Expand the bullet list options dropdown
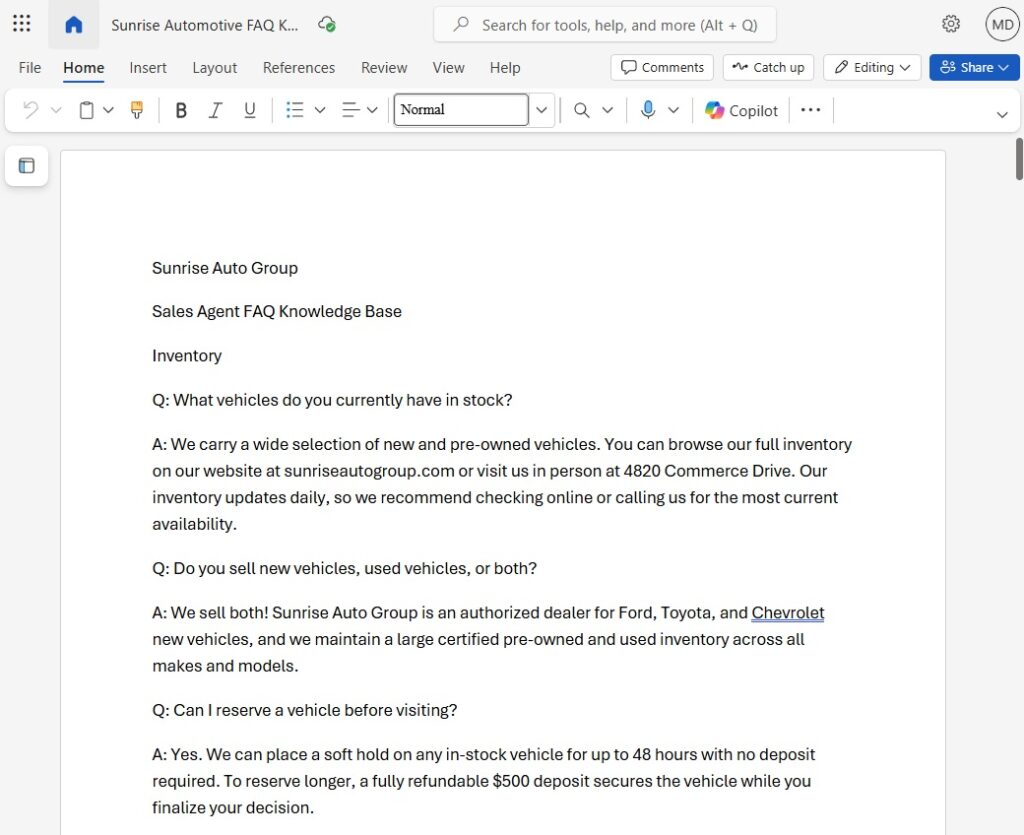The height and width of the screenshot is (835, 1024). pyautogui.click(x=320, y=110)
